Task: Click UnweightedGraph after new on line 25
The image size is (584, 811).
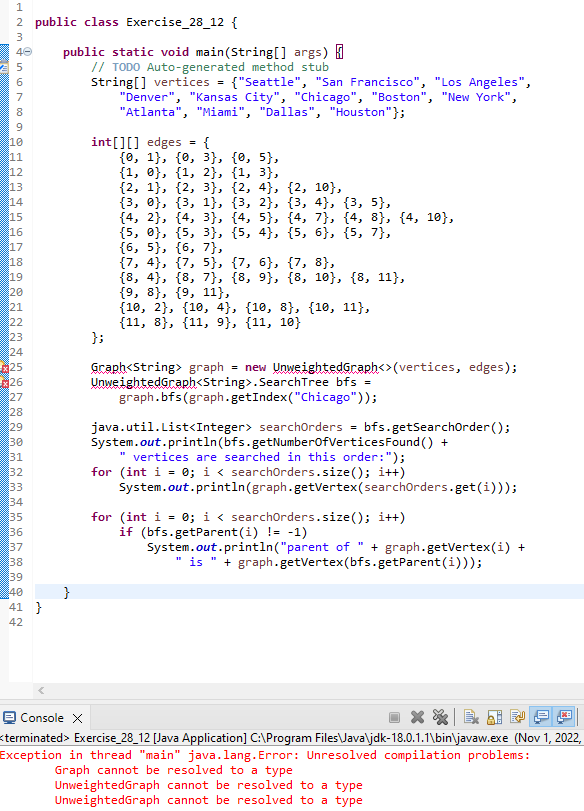Action: tap(326, 367)
